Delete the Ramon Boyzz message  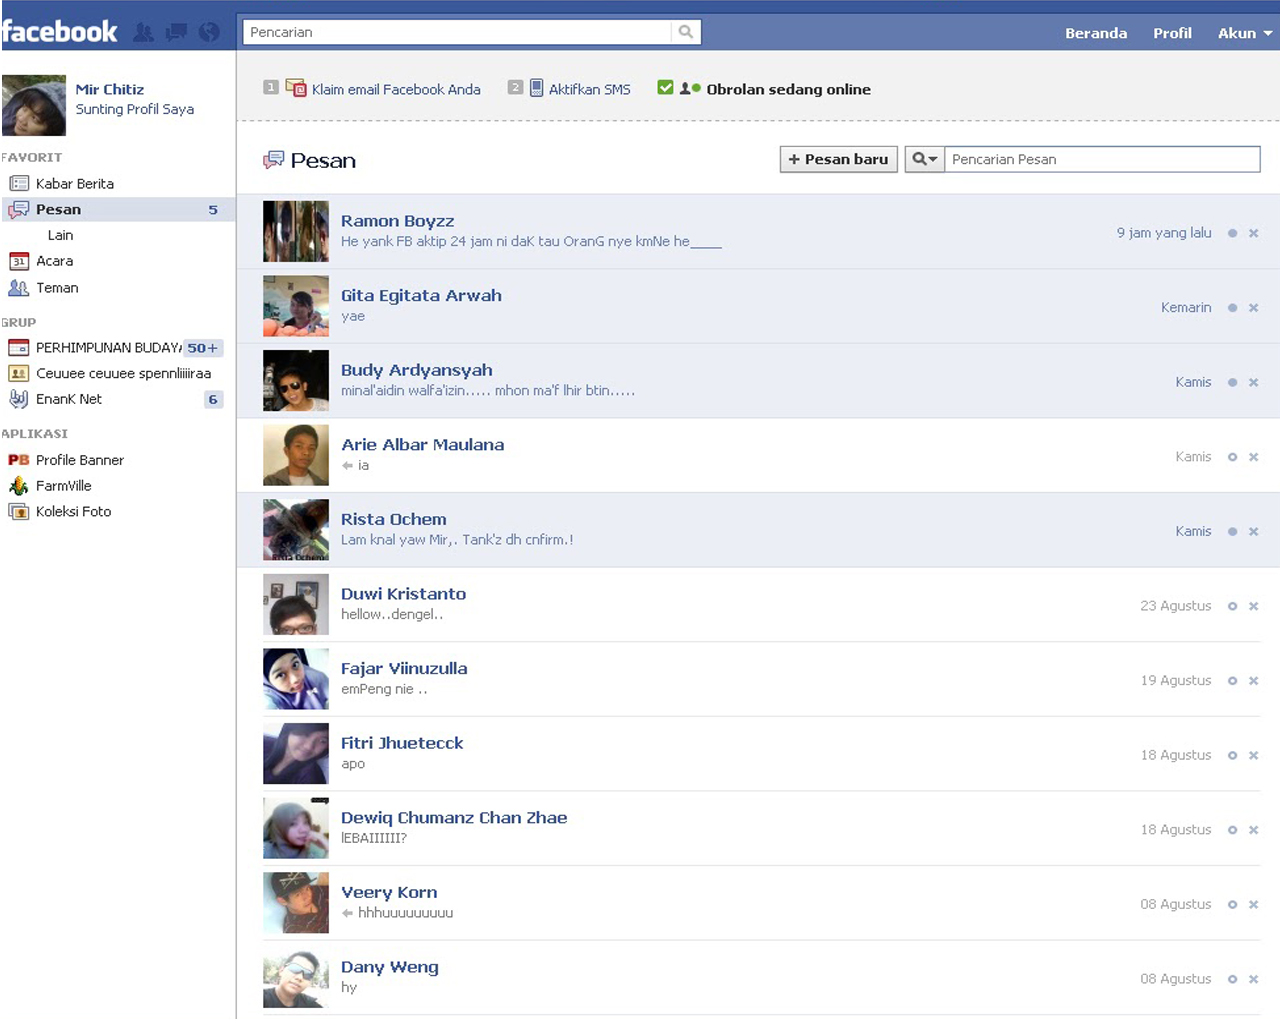point(1253,233)
